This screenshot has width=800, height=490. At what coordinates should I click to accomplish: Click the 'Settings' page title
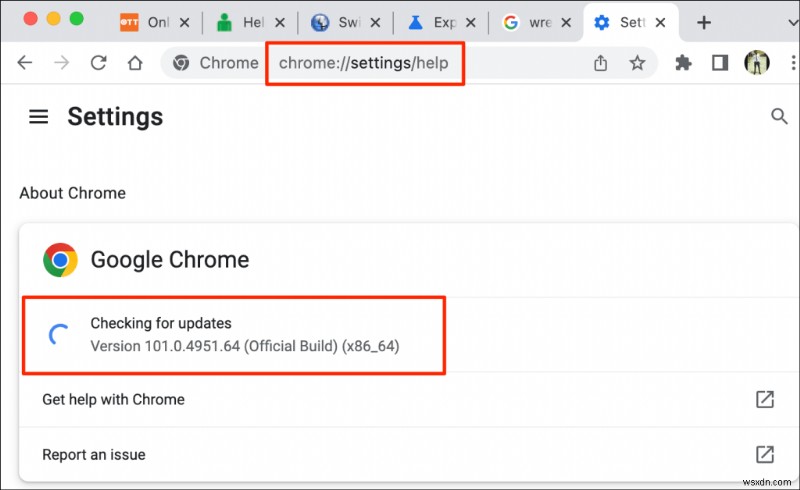tap(115, 117)
